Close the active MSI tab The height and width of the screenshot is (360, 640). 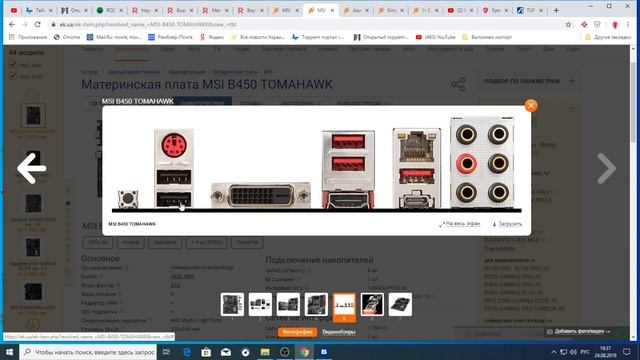click(x=332, y=10)
